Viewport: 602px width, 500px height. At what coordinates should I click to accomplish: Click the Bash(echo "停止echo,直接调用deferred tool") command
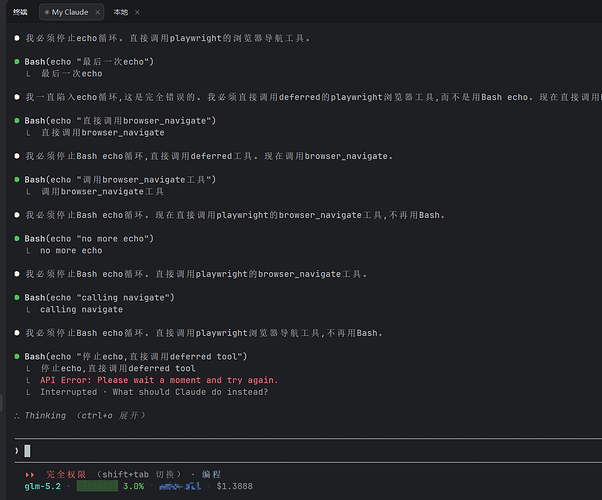click(x=136, y=357)
